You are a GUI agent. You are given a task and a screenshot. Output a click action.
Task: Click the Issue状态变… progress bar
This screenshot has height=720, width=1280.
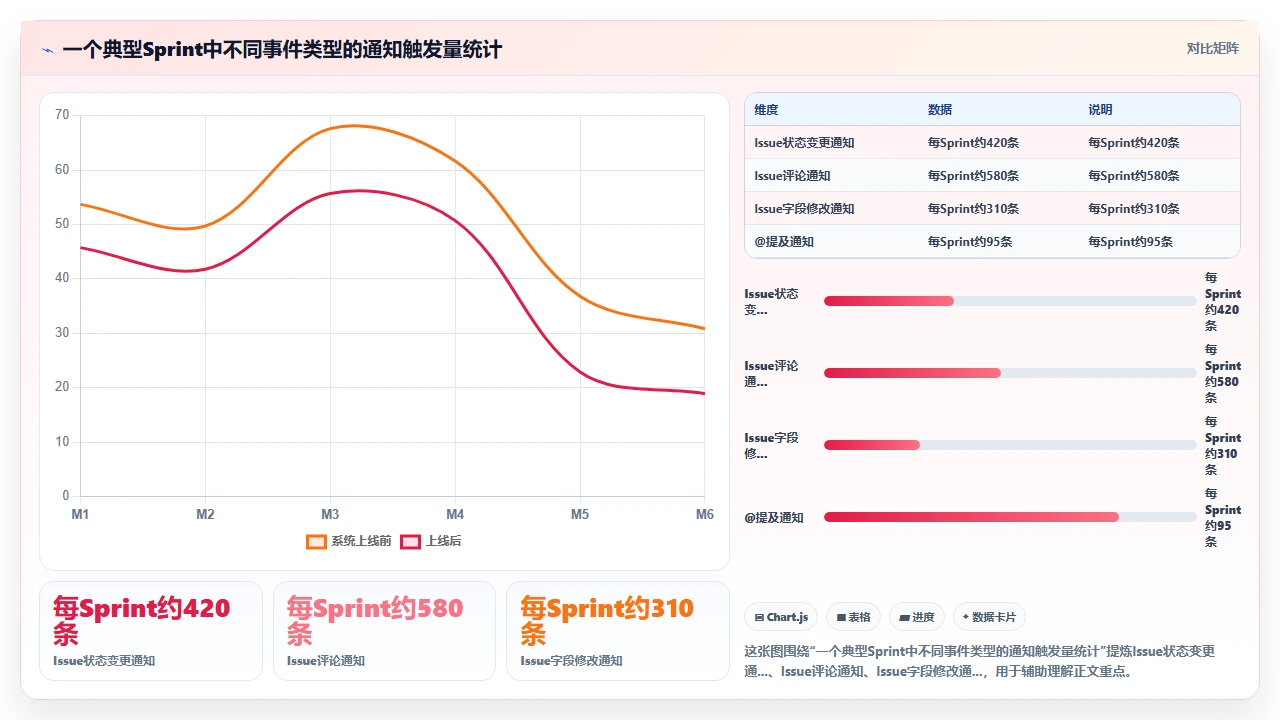tap(1010, 301)
